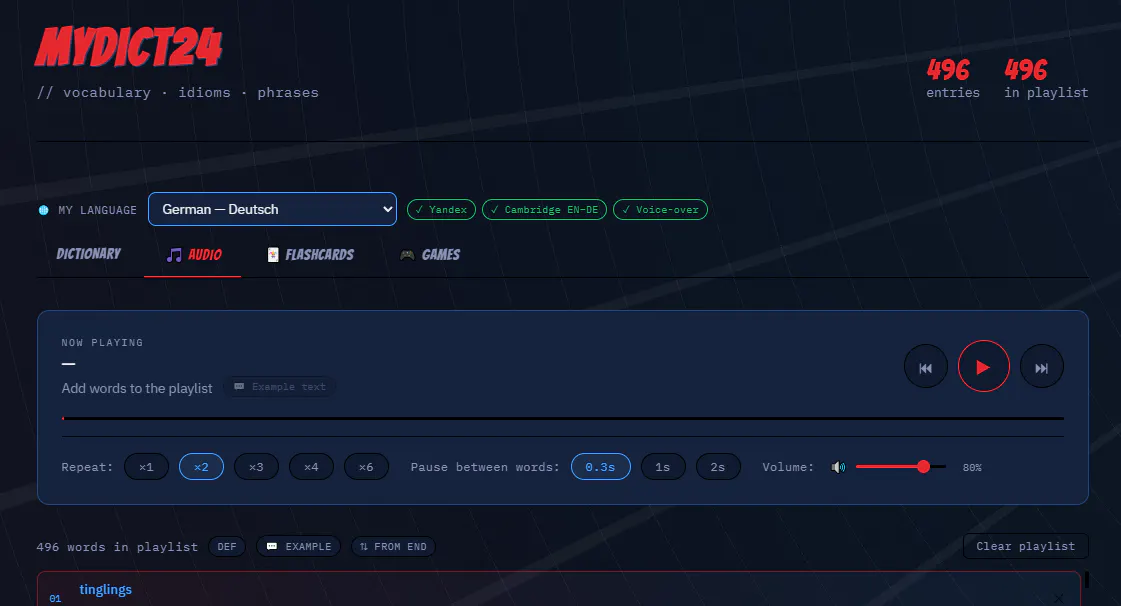
Task: Set repeat to ×1
Action: [x=147, y=467]
